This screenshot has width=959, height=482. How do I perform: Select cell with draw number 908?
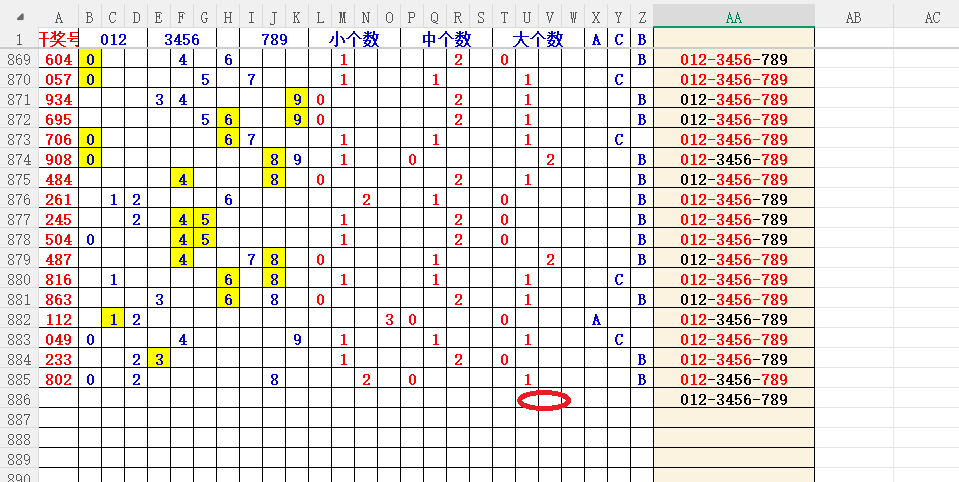(59, 160)
